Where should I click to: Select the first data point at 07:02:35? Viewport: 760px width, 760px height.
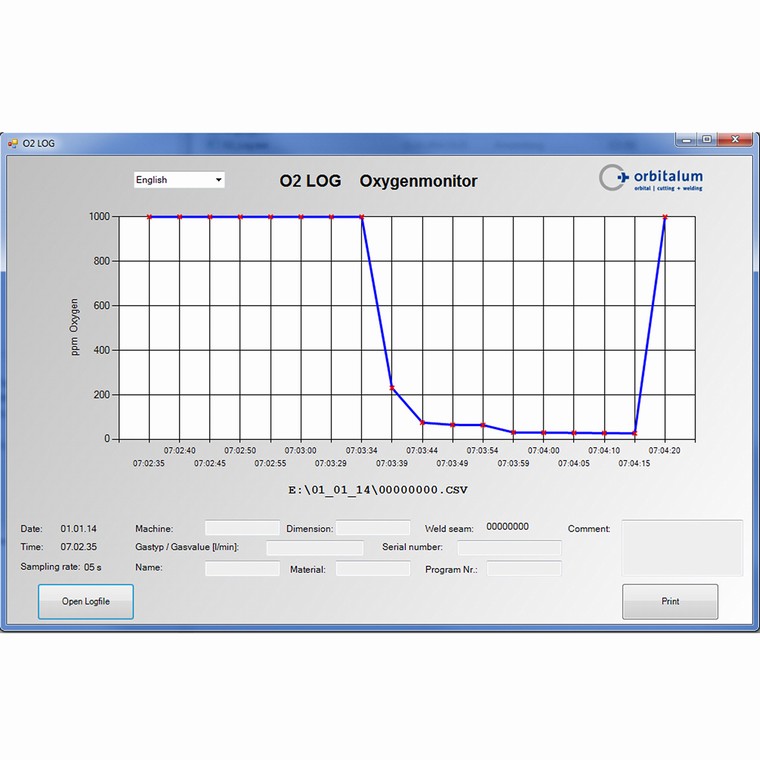149,216
